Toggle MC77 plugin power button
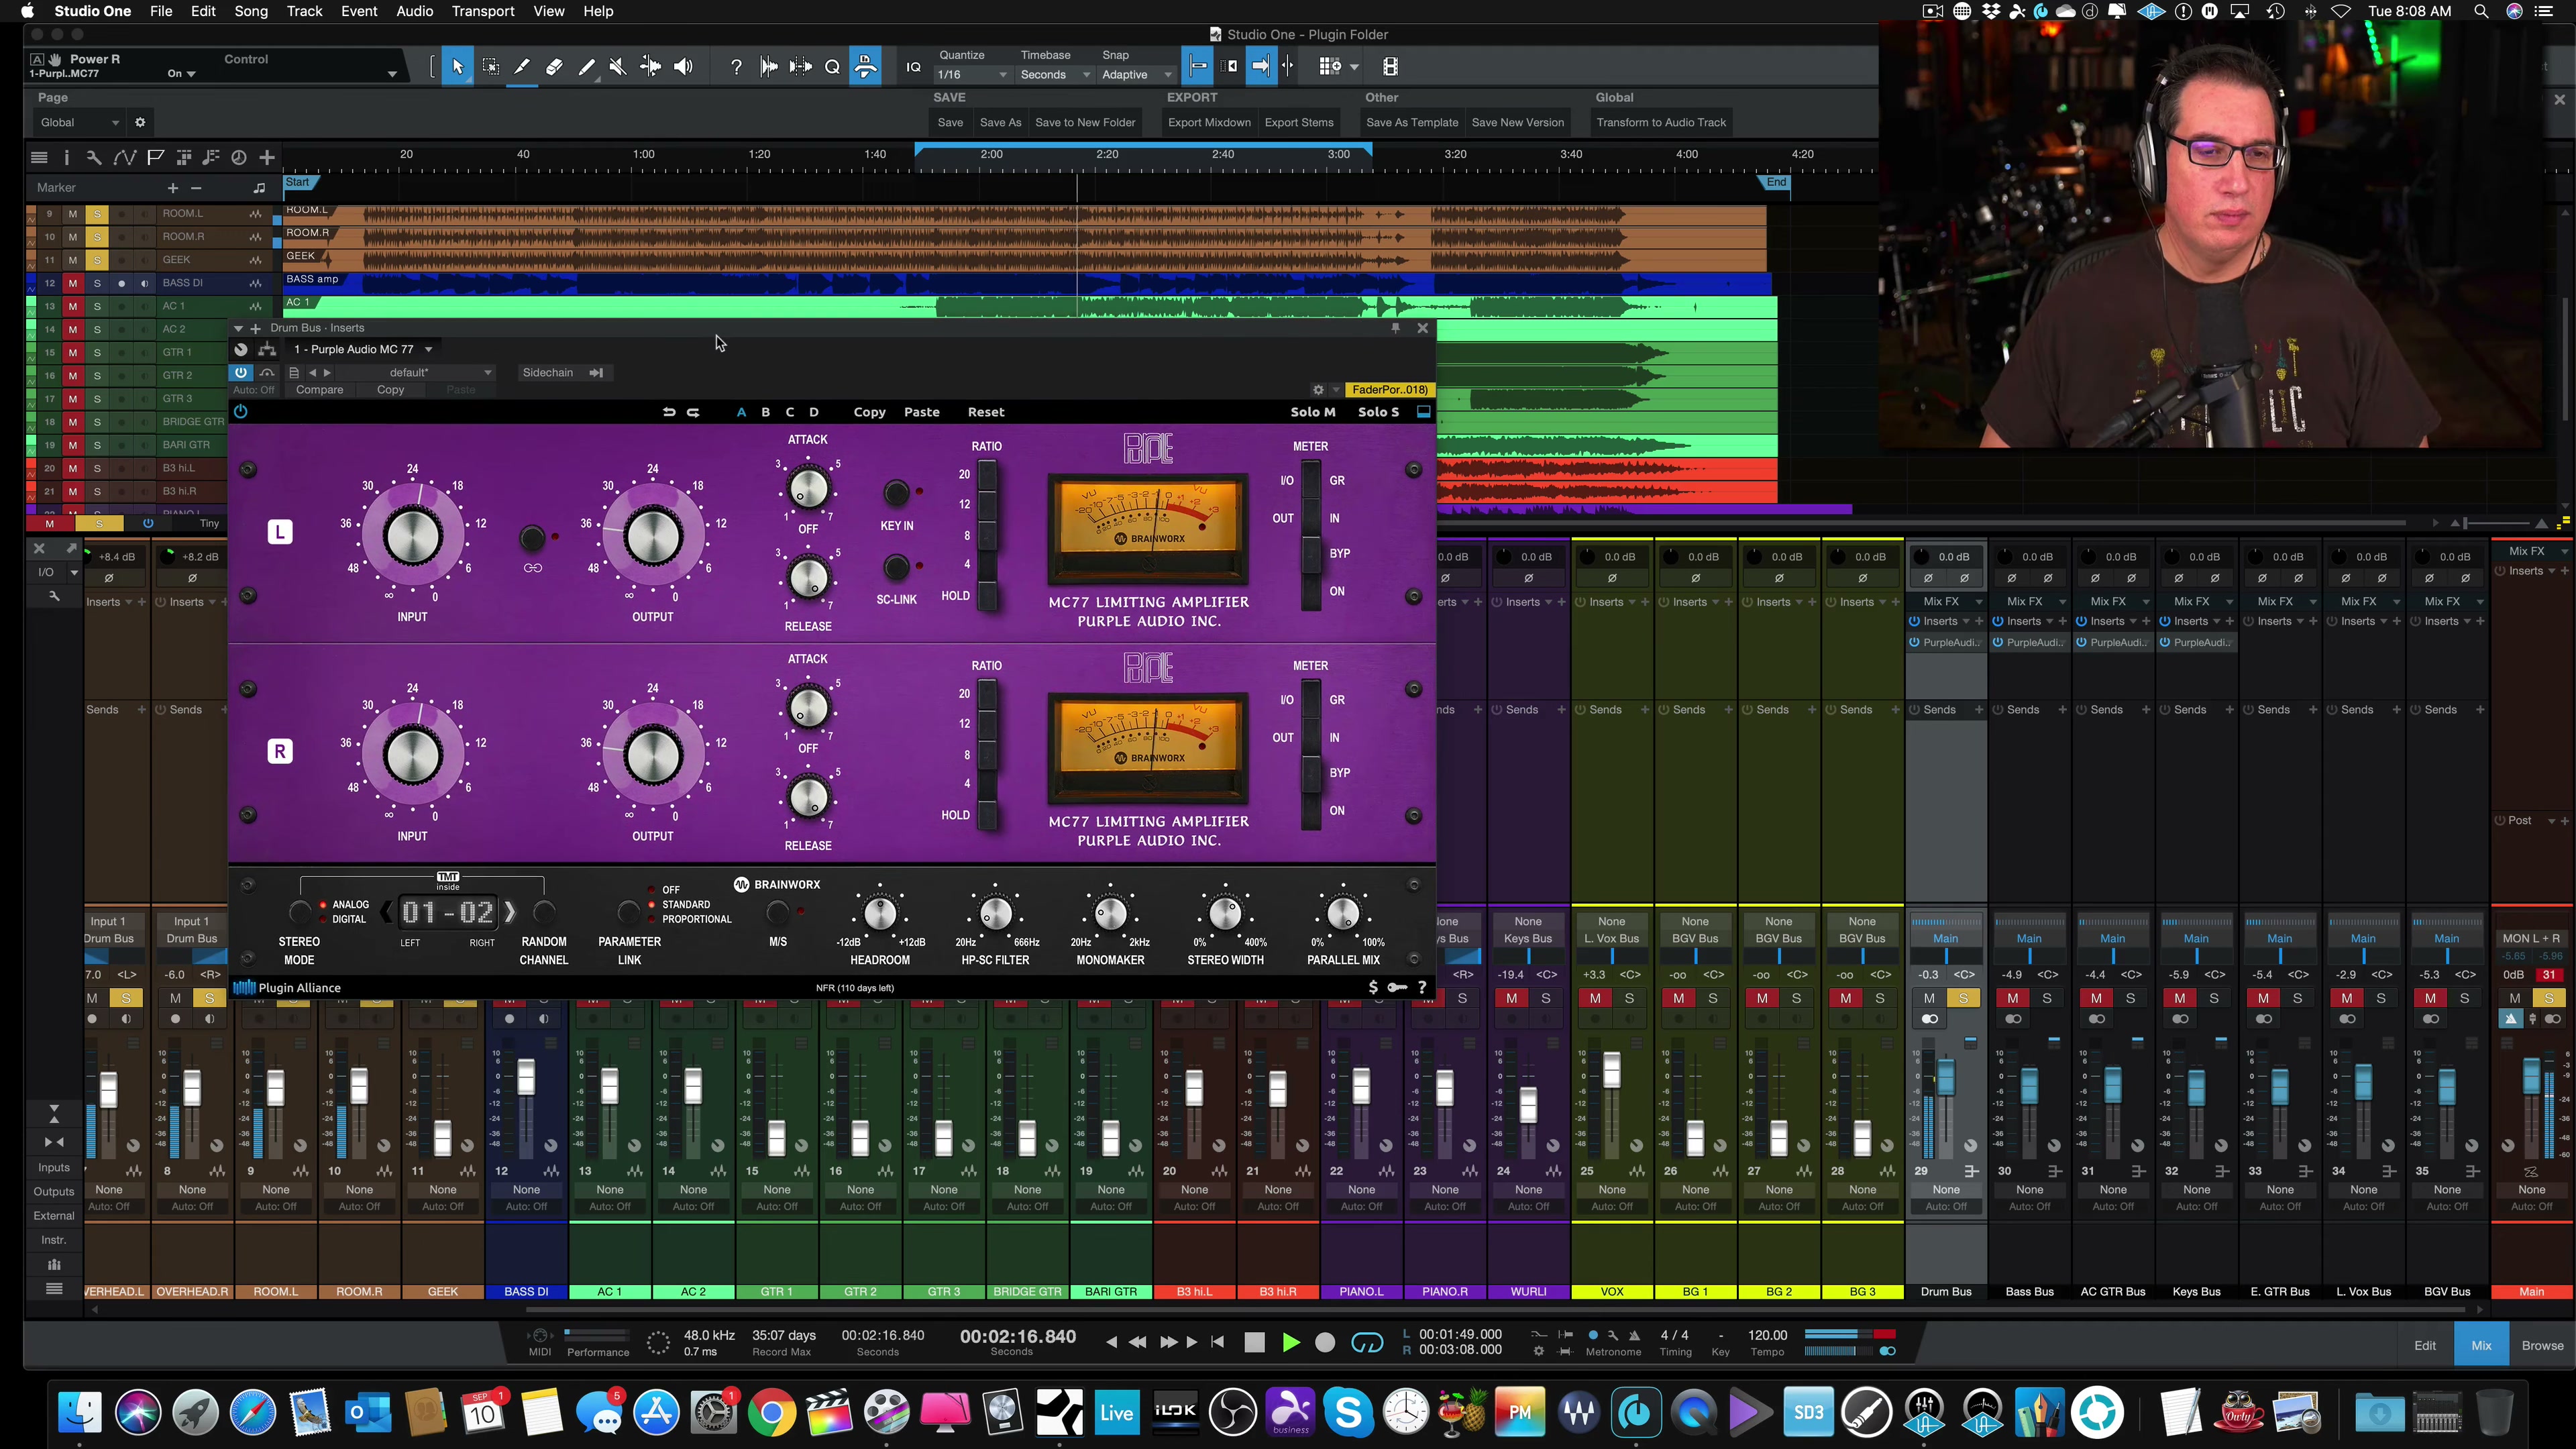 pyautogui.click(x=240, y=412)
